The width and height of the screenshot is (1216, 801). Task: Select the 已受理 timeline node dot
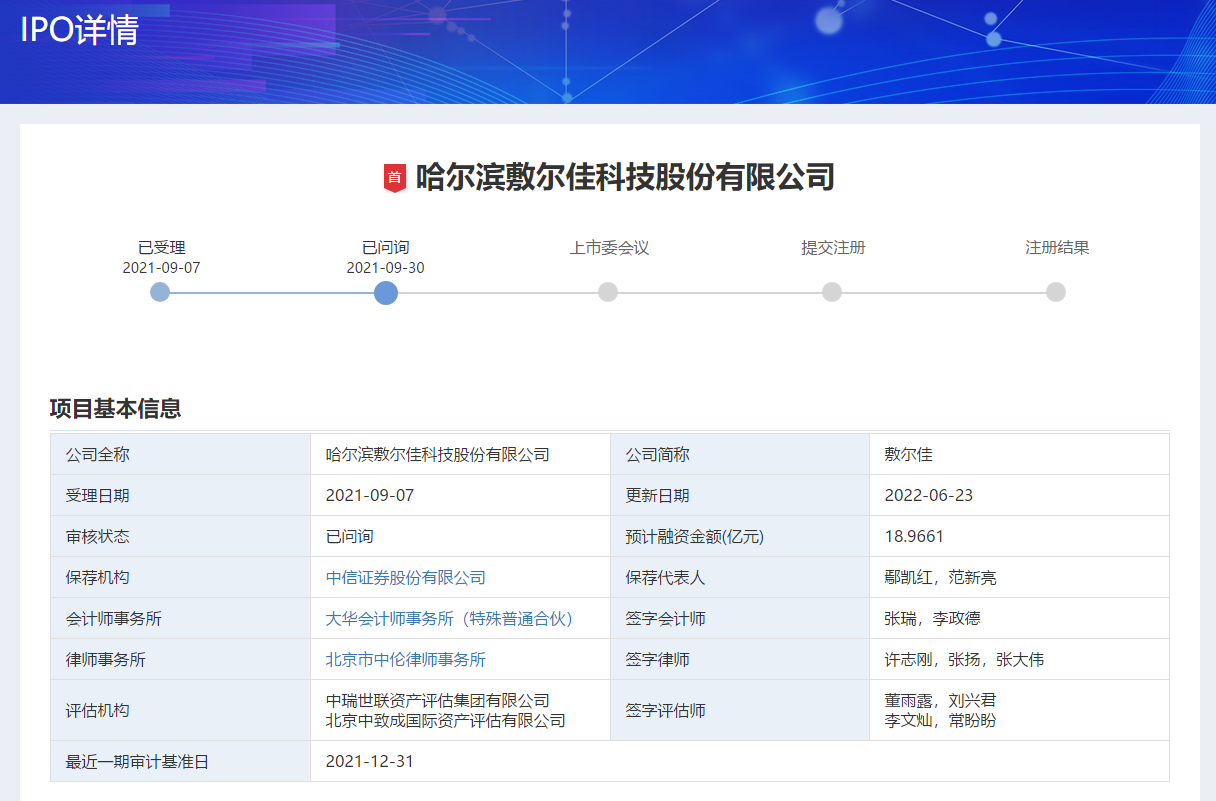tap(160, 292)
